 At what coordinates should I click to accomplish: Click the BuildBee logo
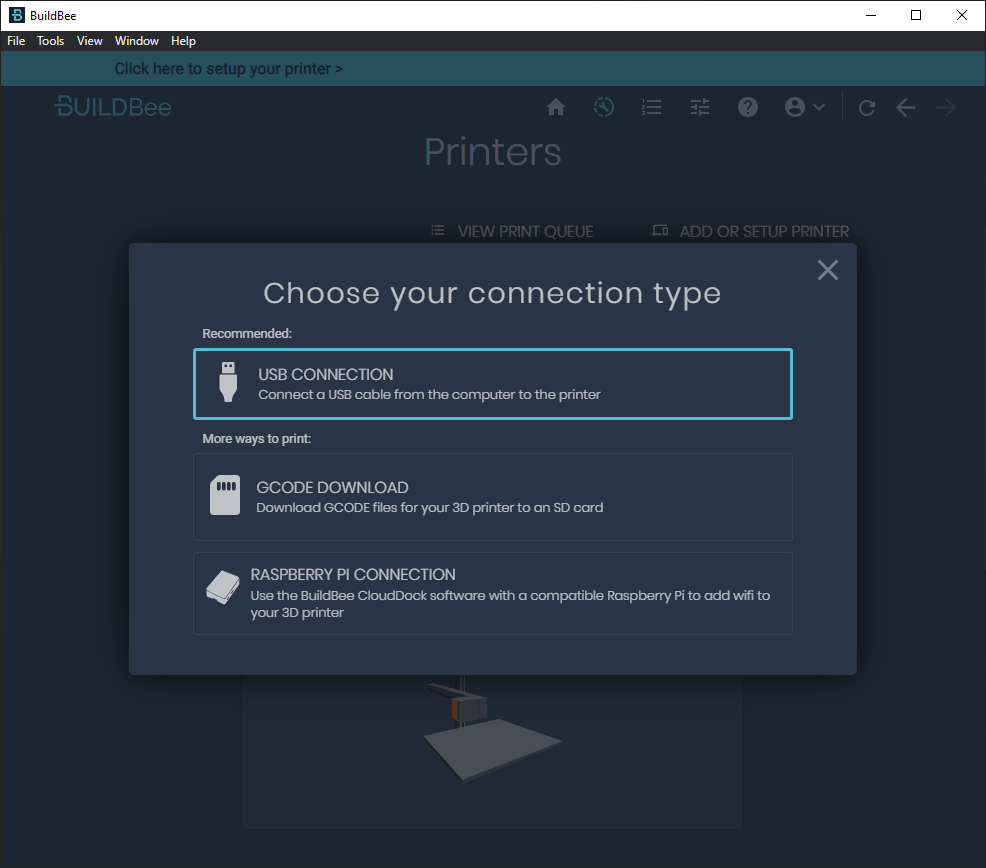point(113,106)
